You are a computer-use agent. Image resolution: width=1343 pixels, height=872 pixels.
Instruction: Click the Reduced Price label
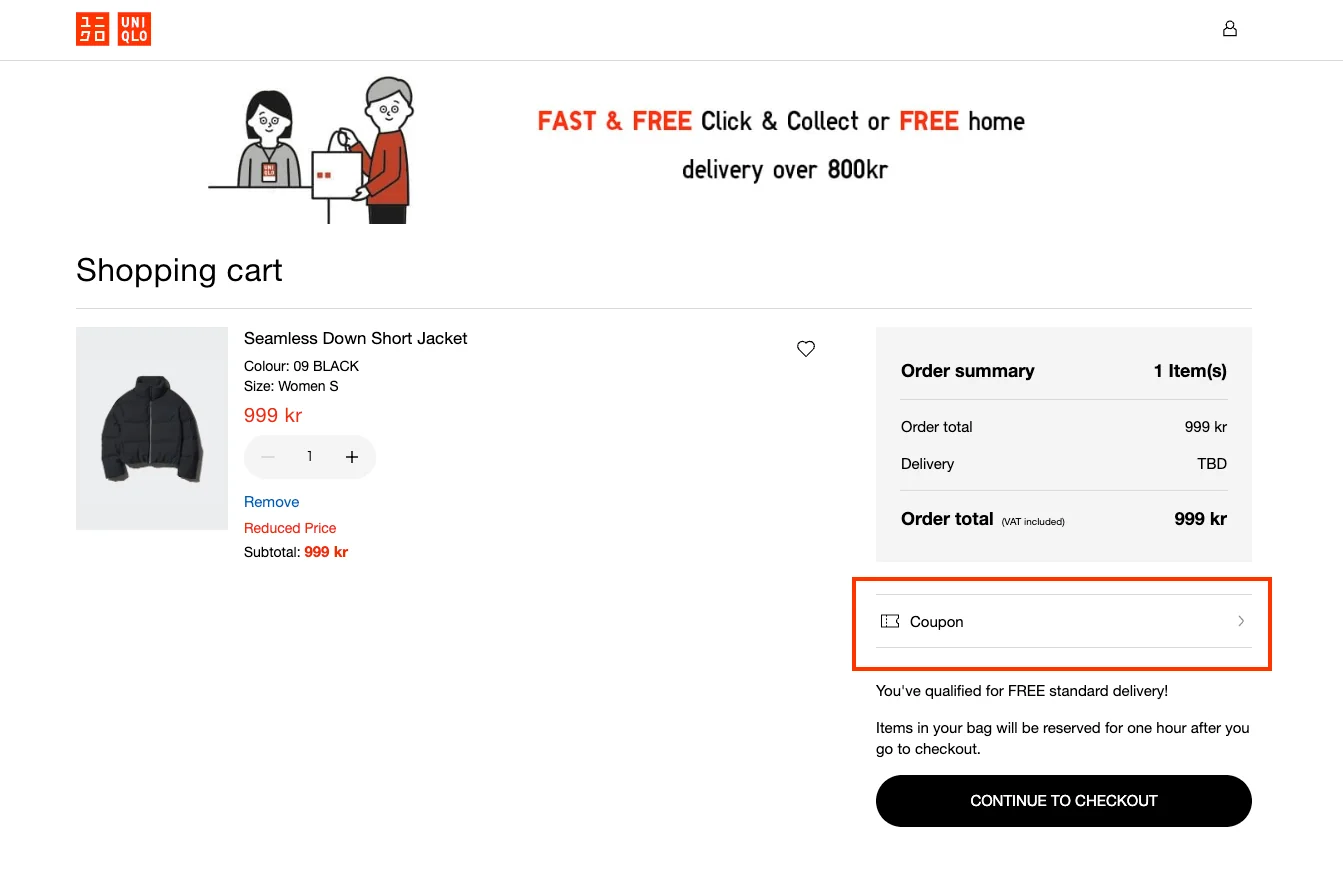coord(290,528)
